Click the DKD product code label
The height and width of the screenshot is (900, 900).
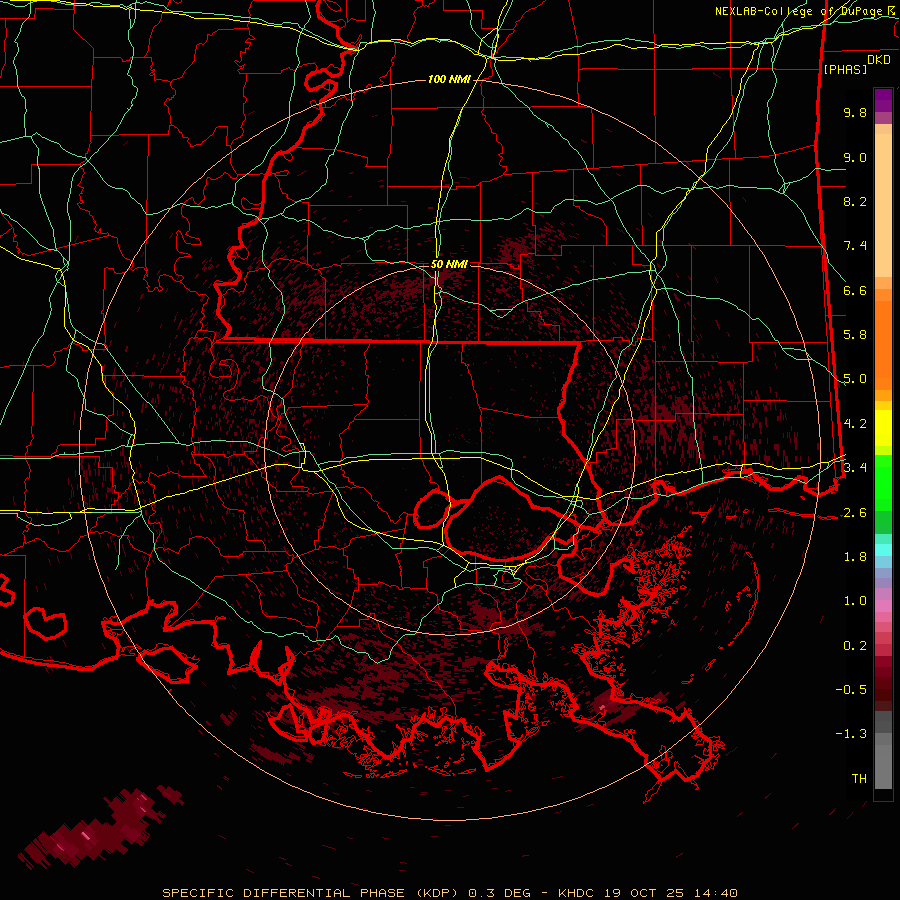(x=879, y=60)
